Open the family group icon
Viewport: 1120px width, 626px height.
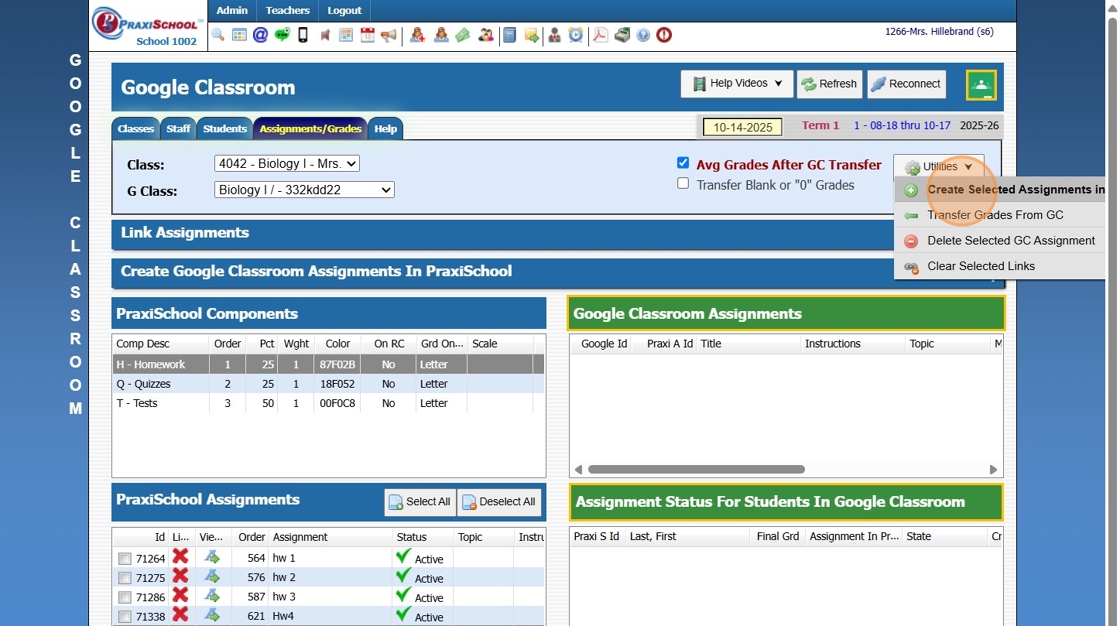pyautogui.click(x=486, y=35)
